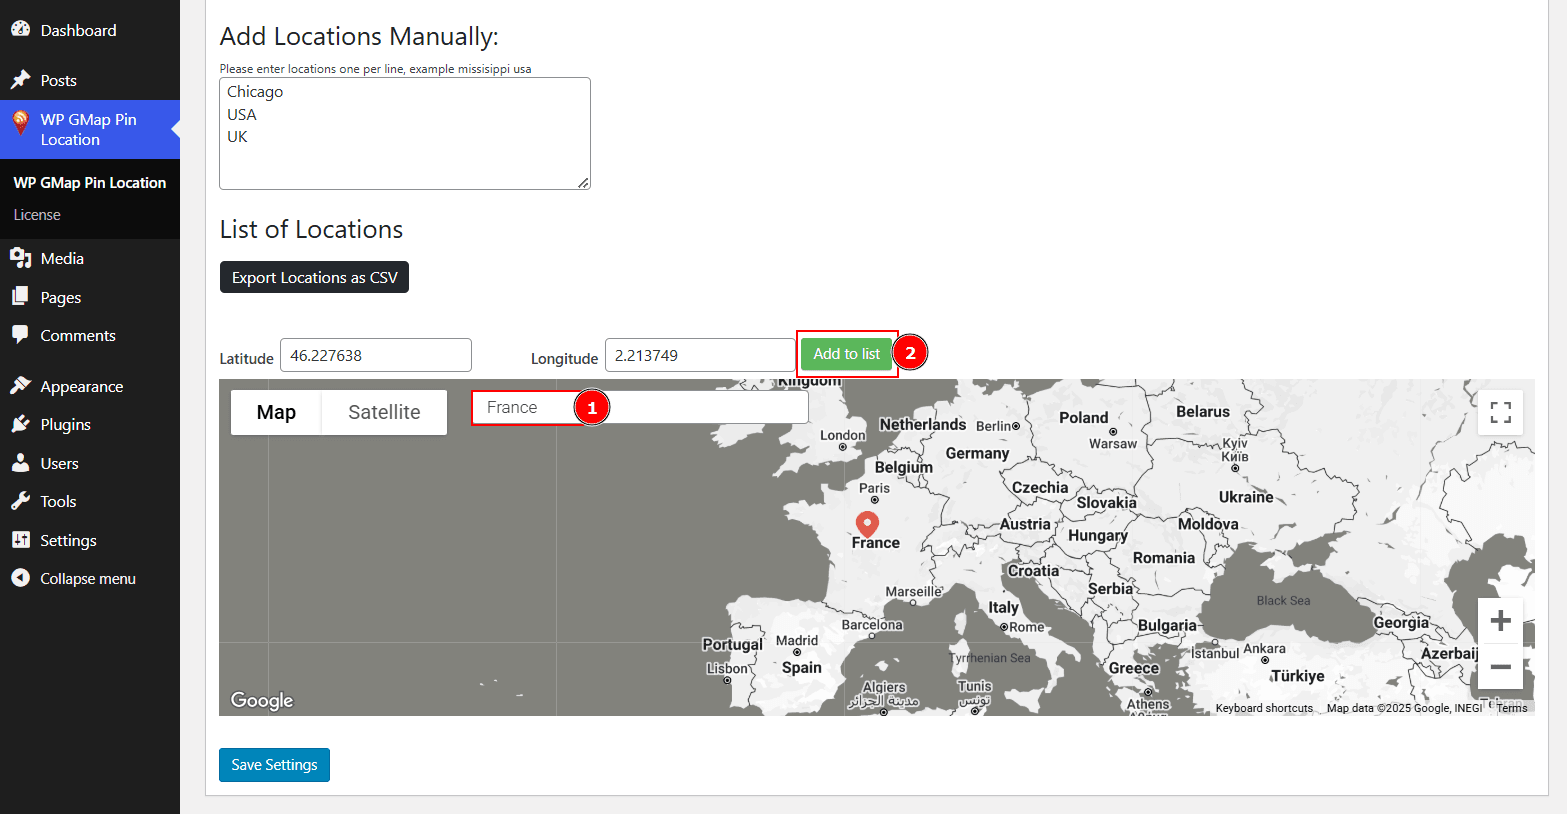Switch to Satellite view
Image resolution: width=1567 pixels, height=814 pixels.
click(384, 412)
